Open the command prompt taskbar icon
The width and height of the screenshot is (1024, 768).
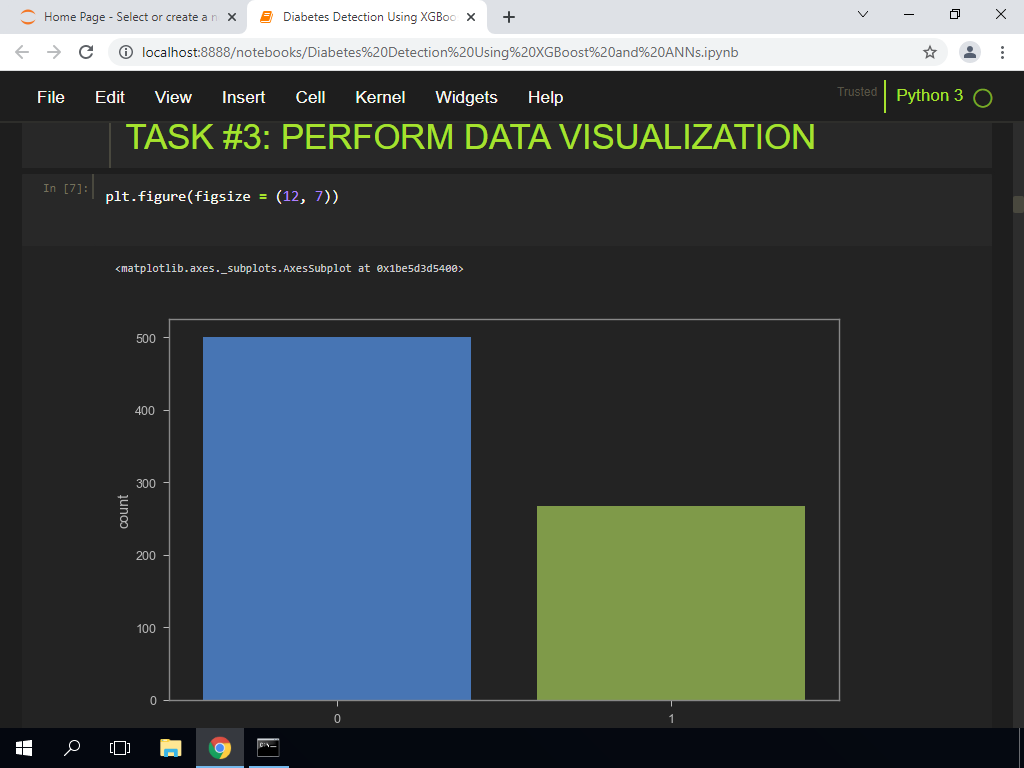pyautogui.click(x=268, y=748)
